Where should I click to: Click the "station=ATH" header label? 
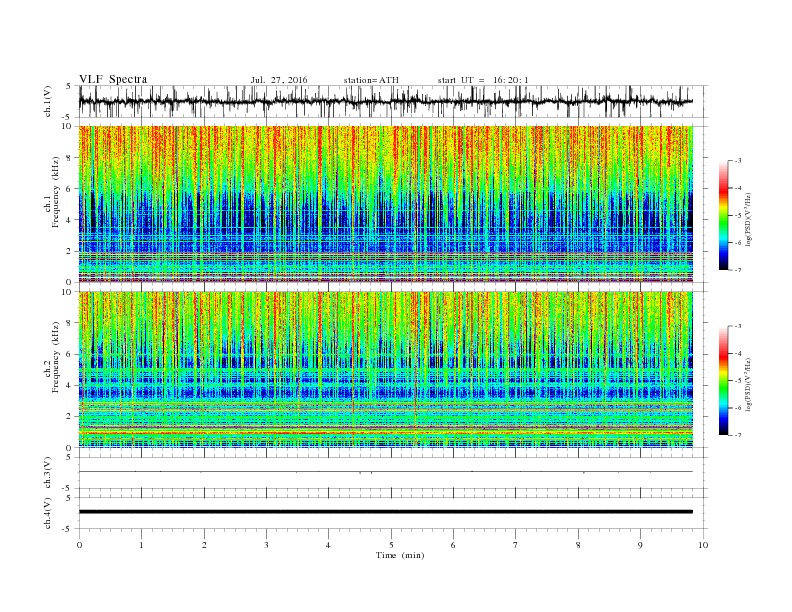point(371,80)
